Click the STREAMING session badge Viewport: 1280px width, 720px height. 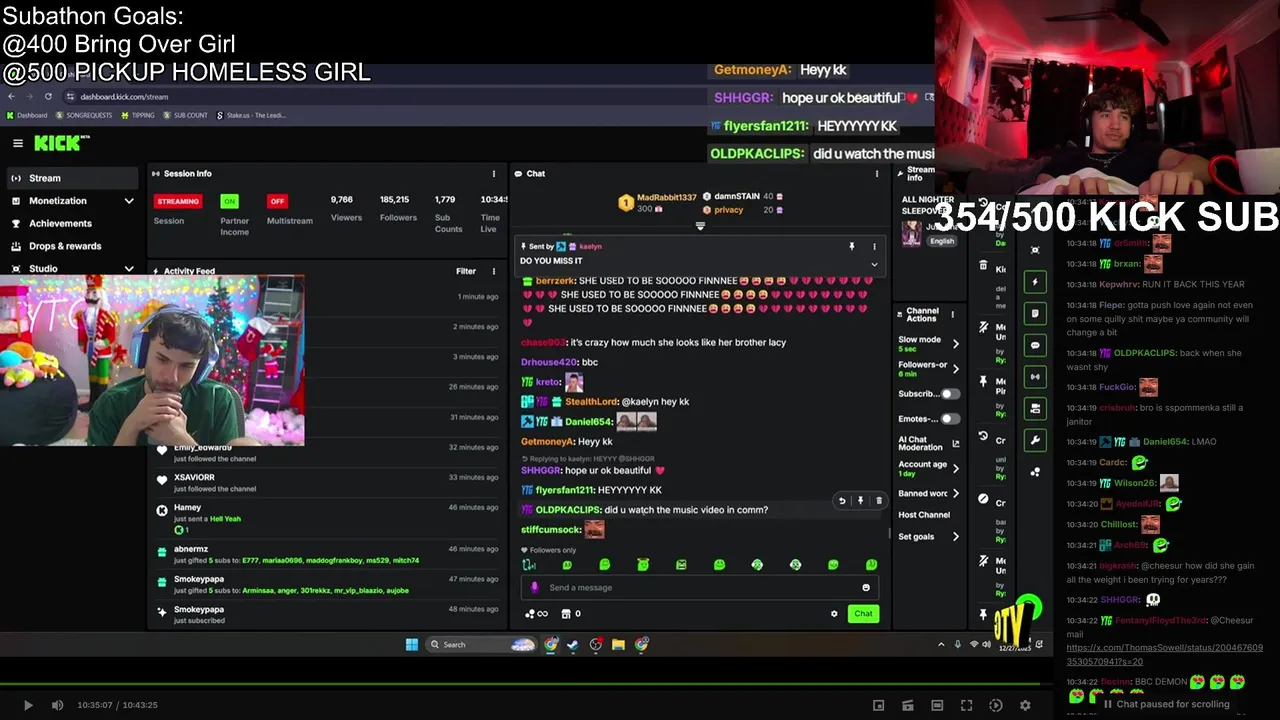point(178,201)
